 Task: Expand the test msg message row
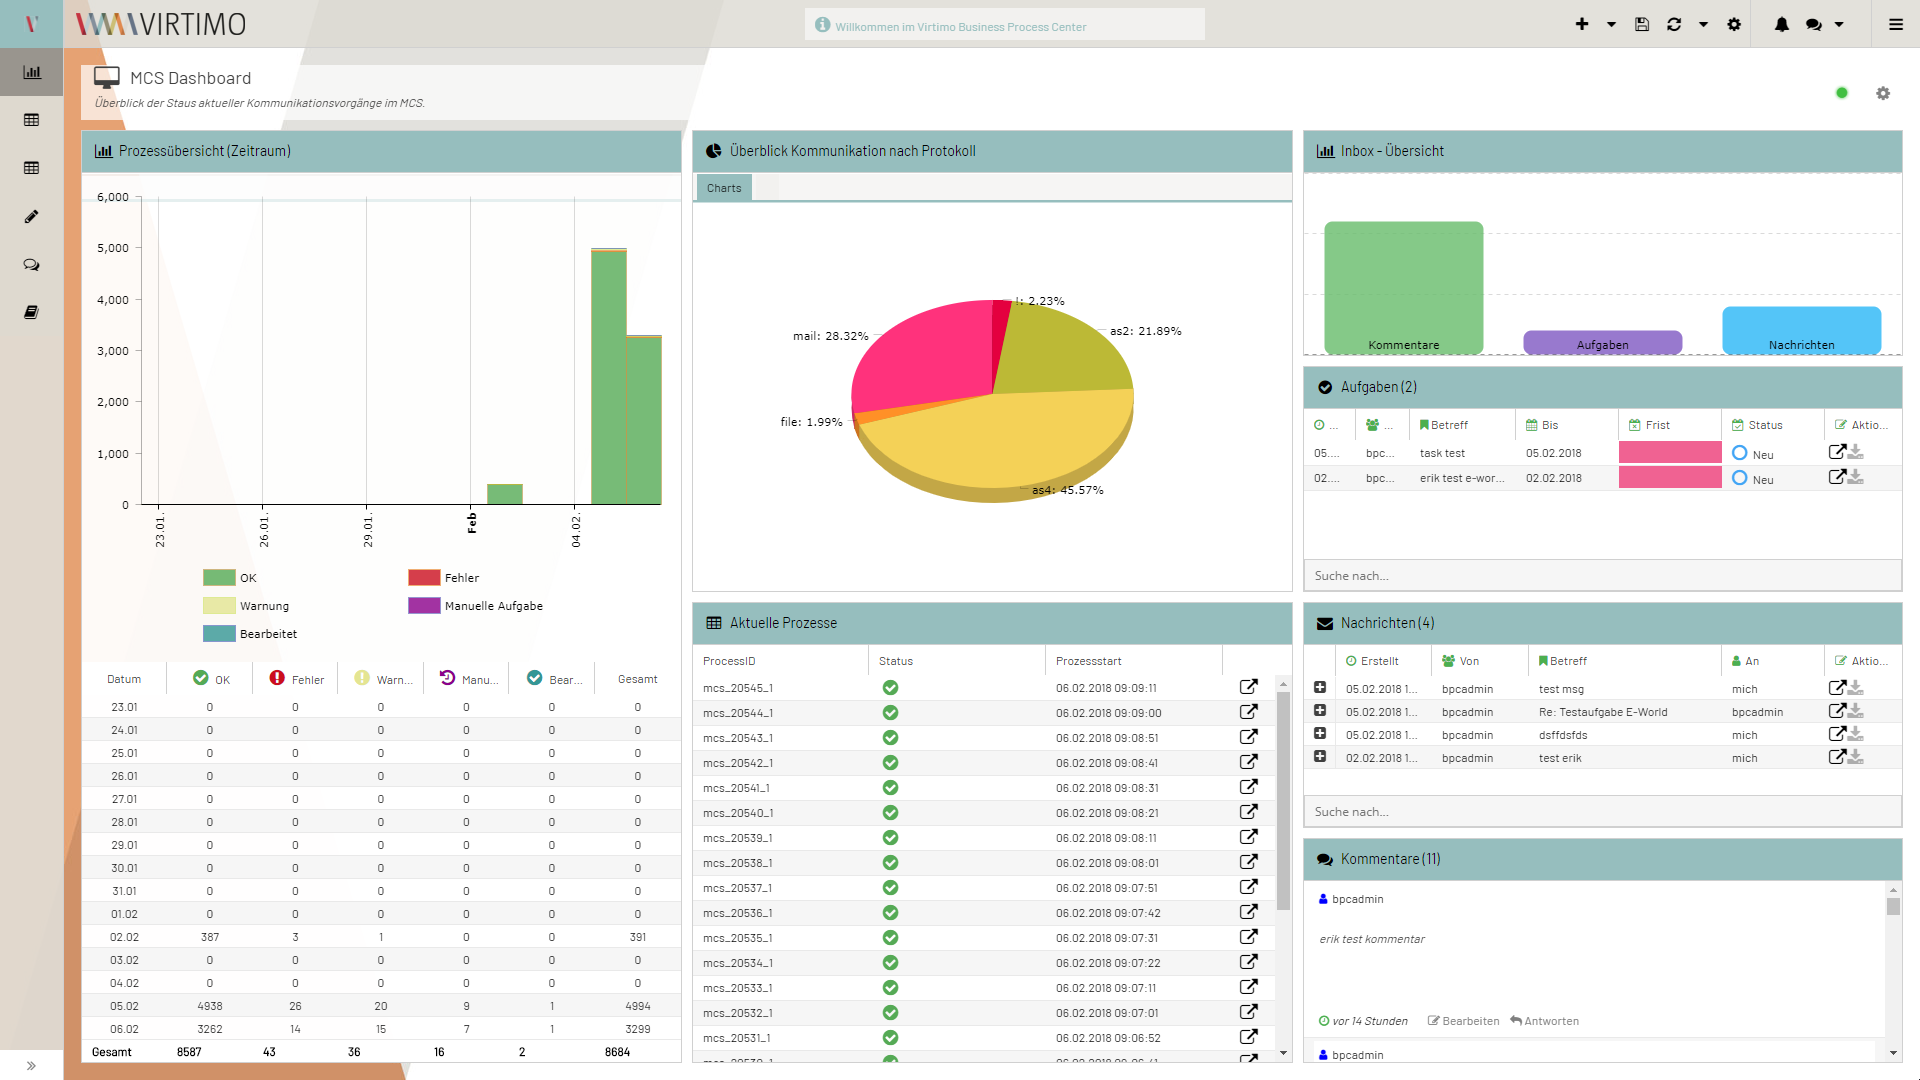point(1320,687)
